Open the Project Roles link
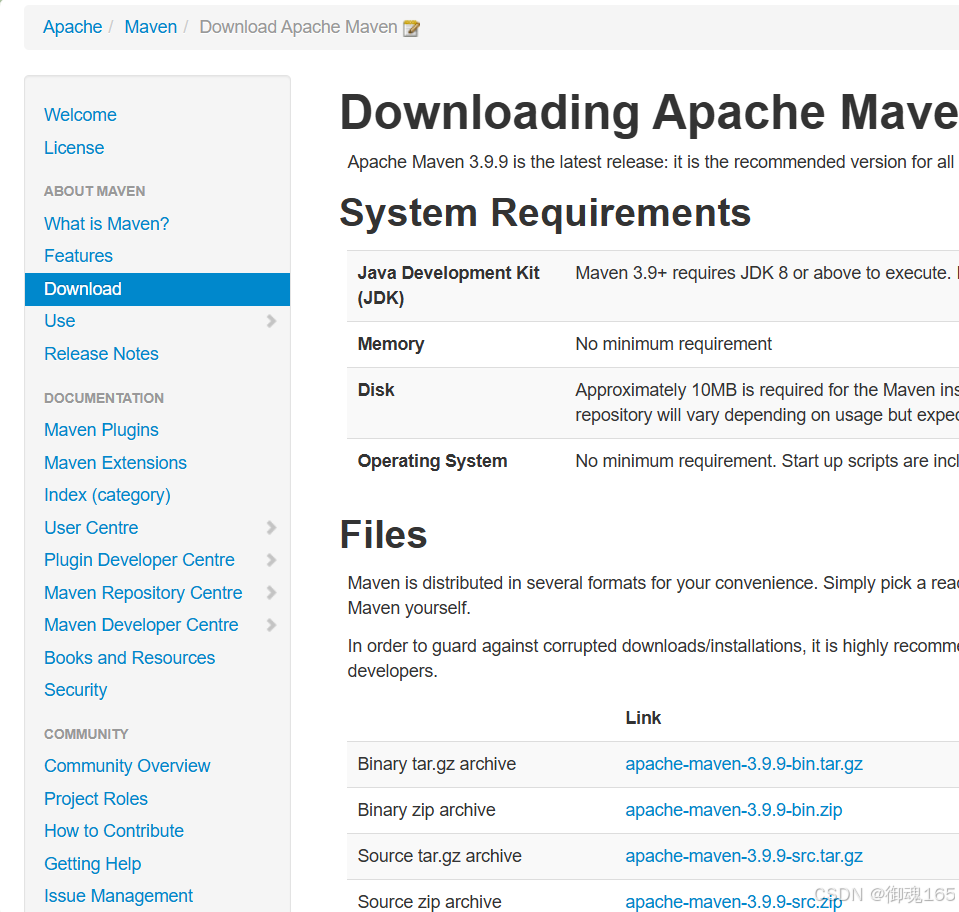This screenshot has width=959, height=912. [96, 799]
